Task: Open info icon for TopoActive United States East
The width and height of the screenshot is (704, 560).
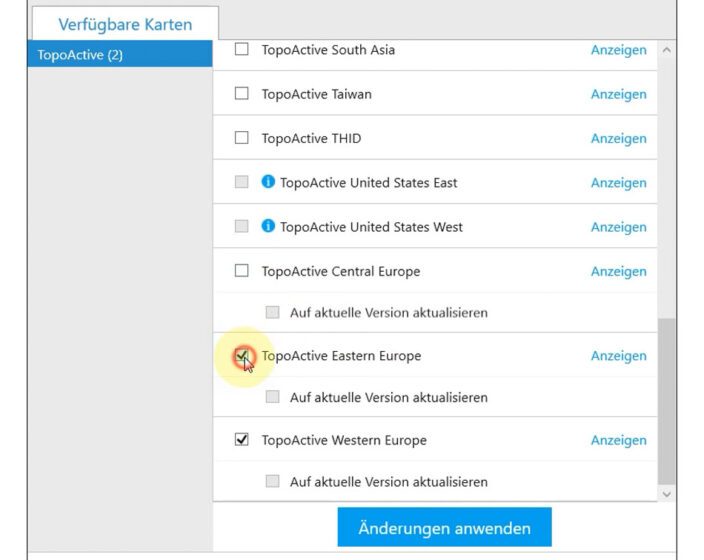Action: [x=268, y=182]
